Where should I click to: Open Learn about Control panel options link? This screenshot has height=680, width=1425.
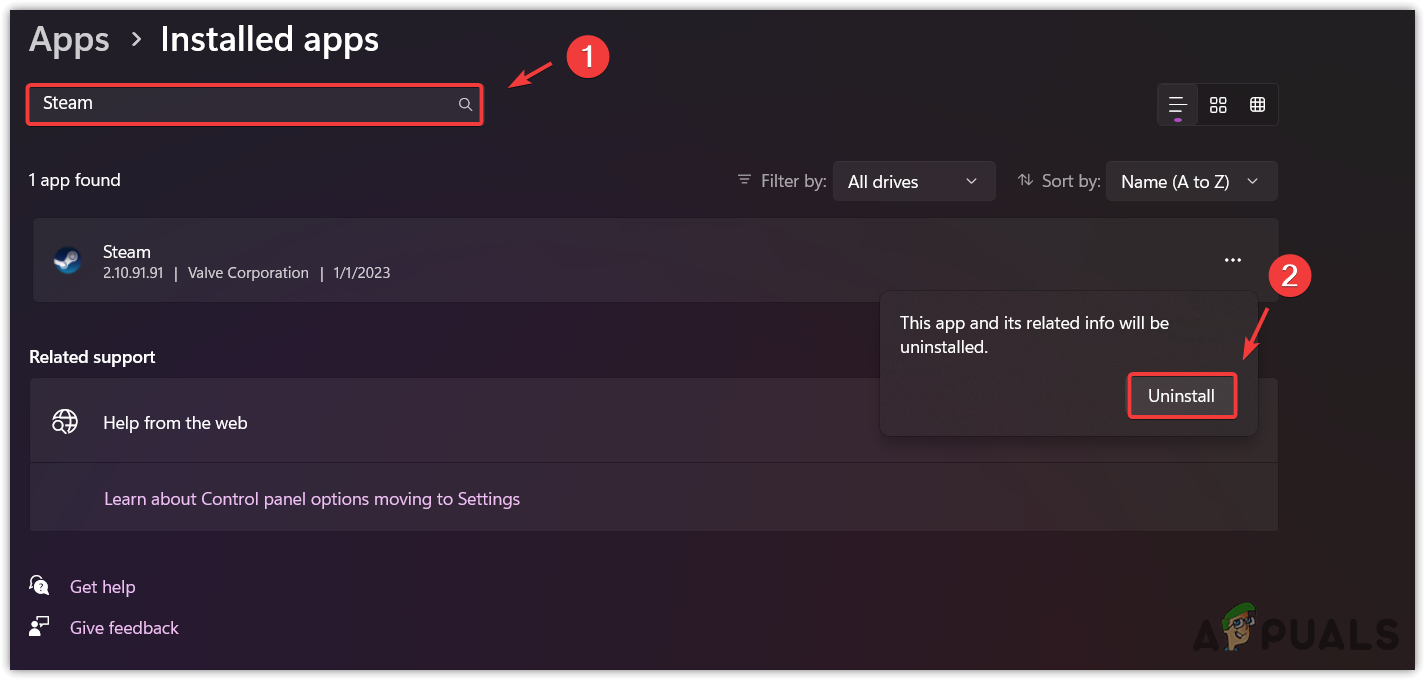pos(312,498)
